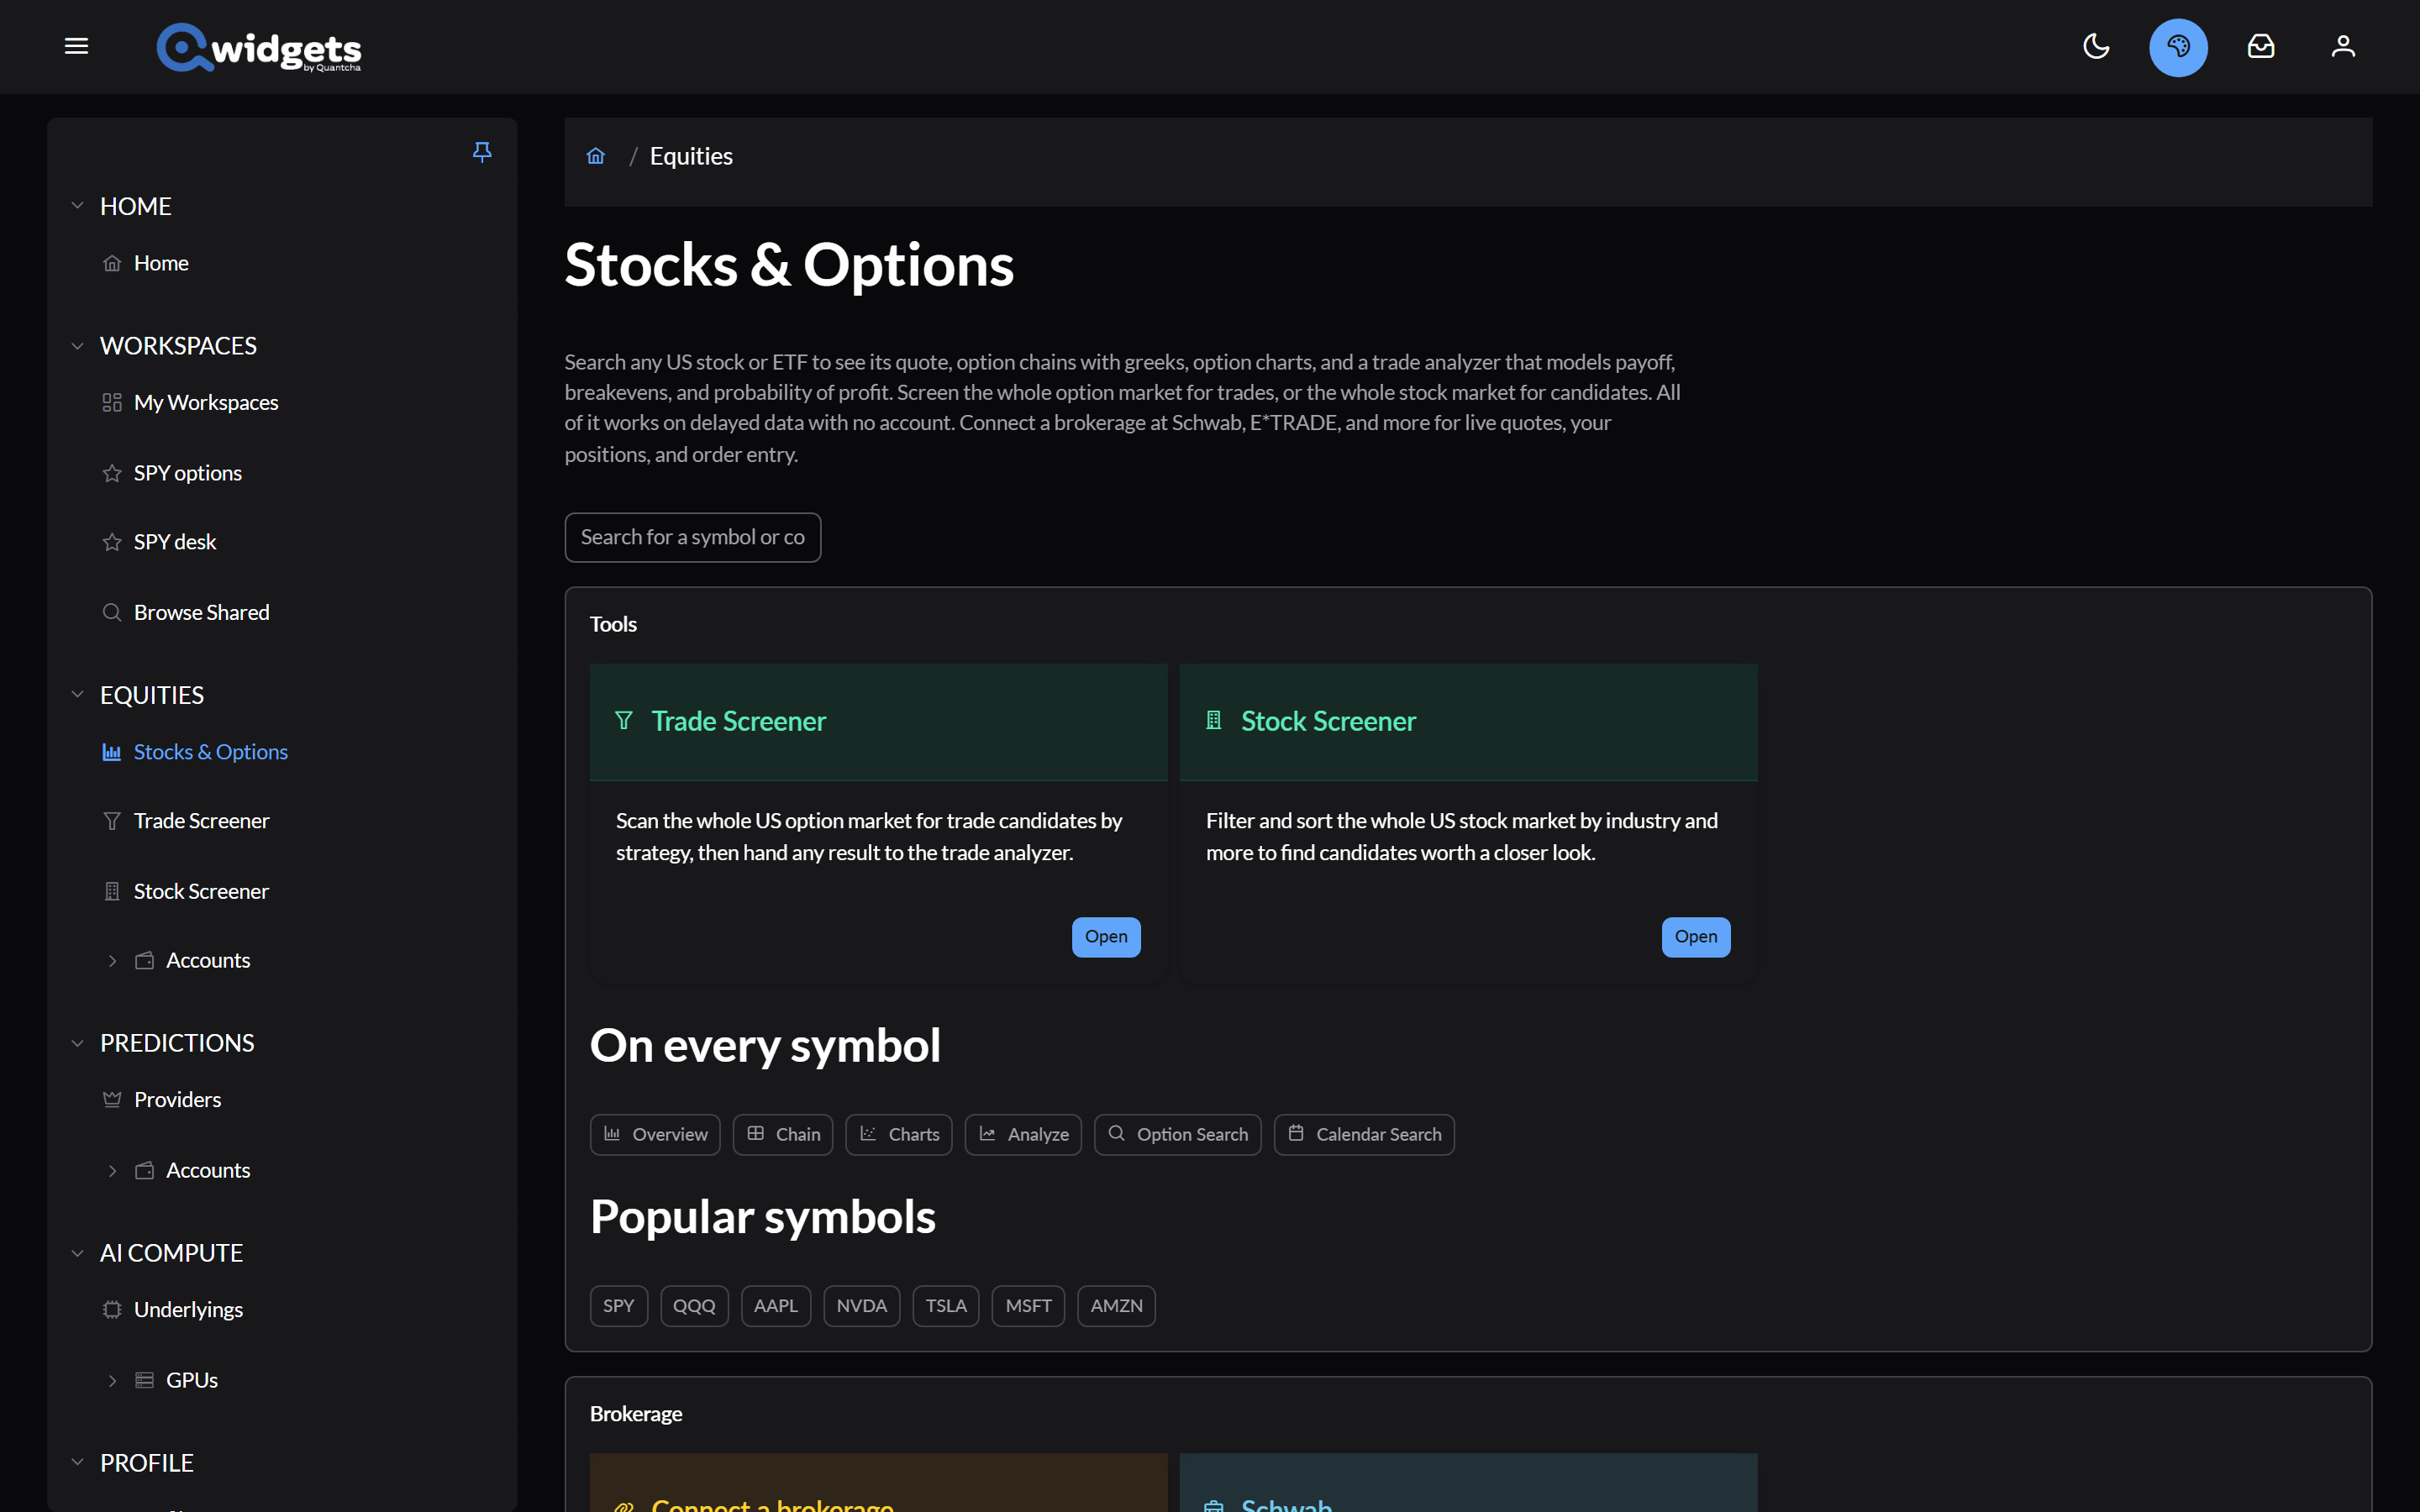The height and width of the screenshot is (1512, 2420).
Task: Click the Stocks & Options chart icon
Action: tap(112, 752)
